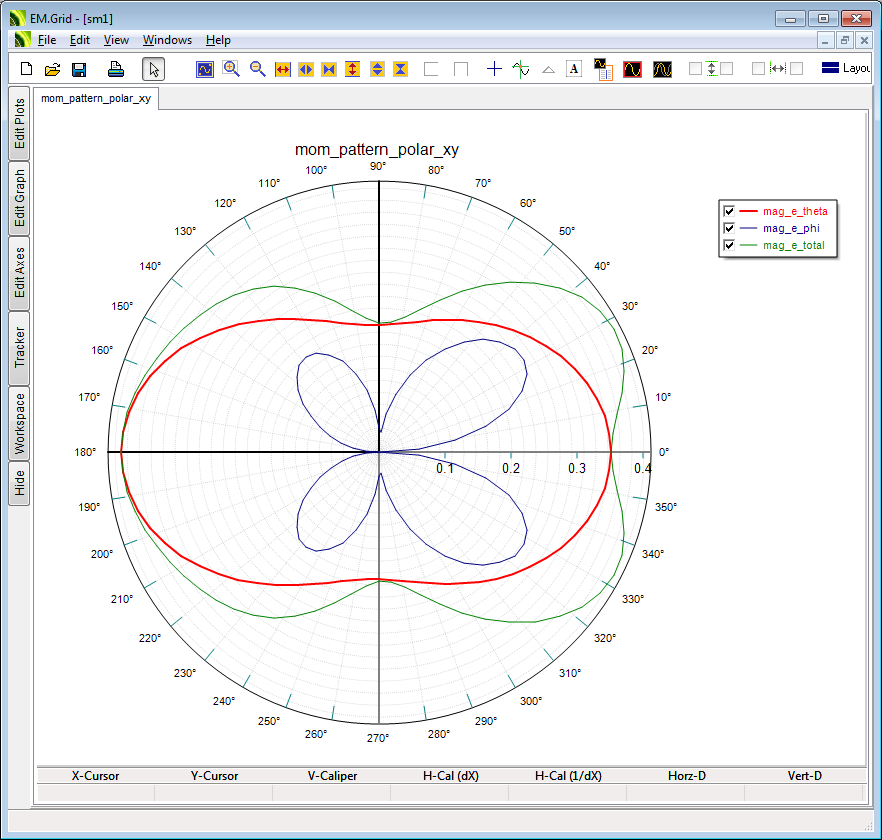Click the red mag_e_theta legend line swatch

click(749, 211)
